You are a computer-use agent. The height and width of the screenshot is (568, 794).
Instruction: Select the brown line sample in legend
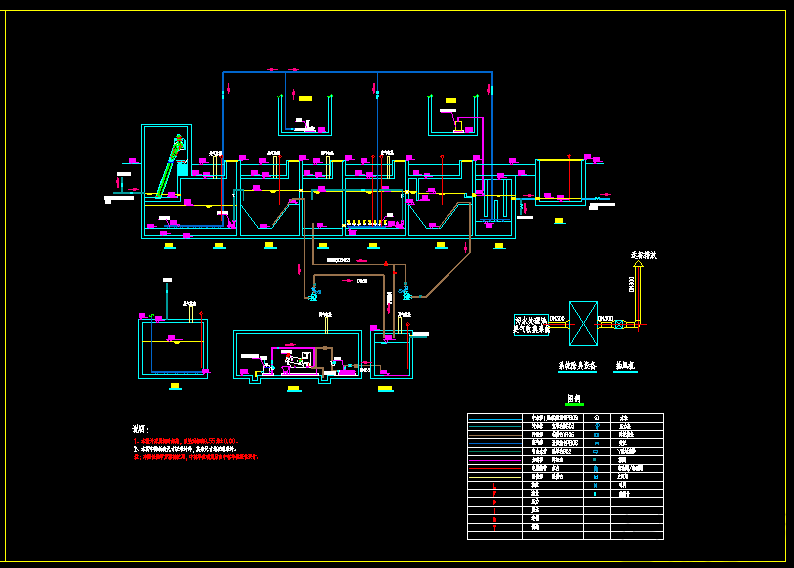click(495, 435)
